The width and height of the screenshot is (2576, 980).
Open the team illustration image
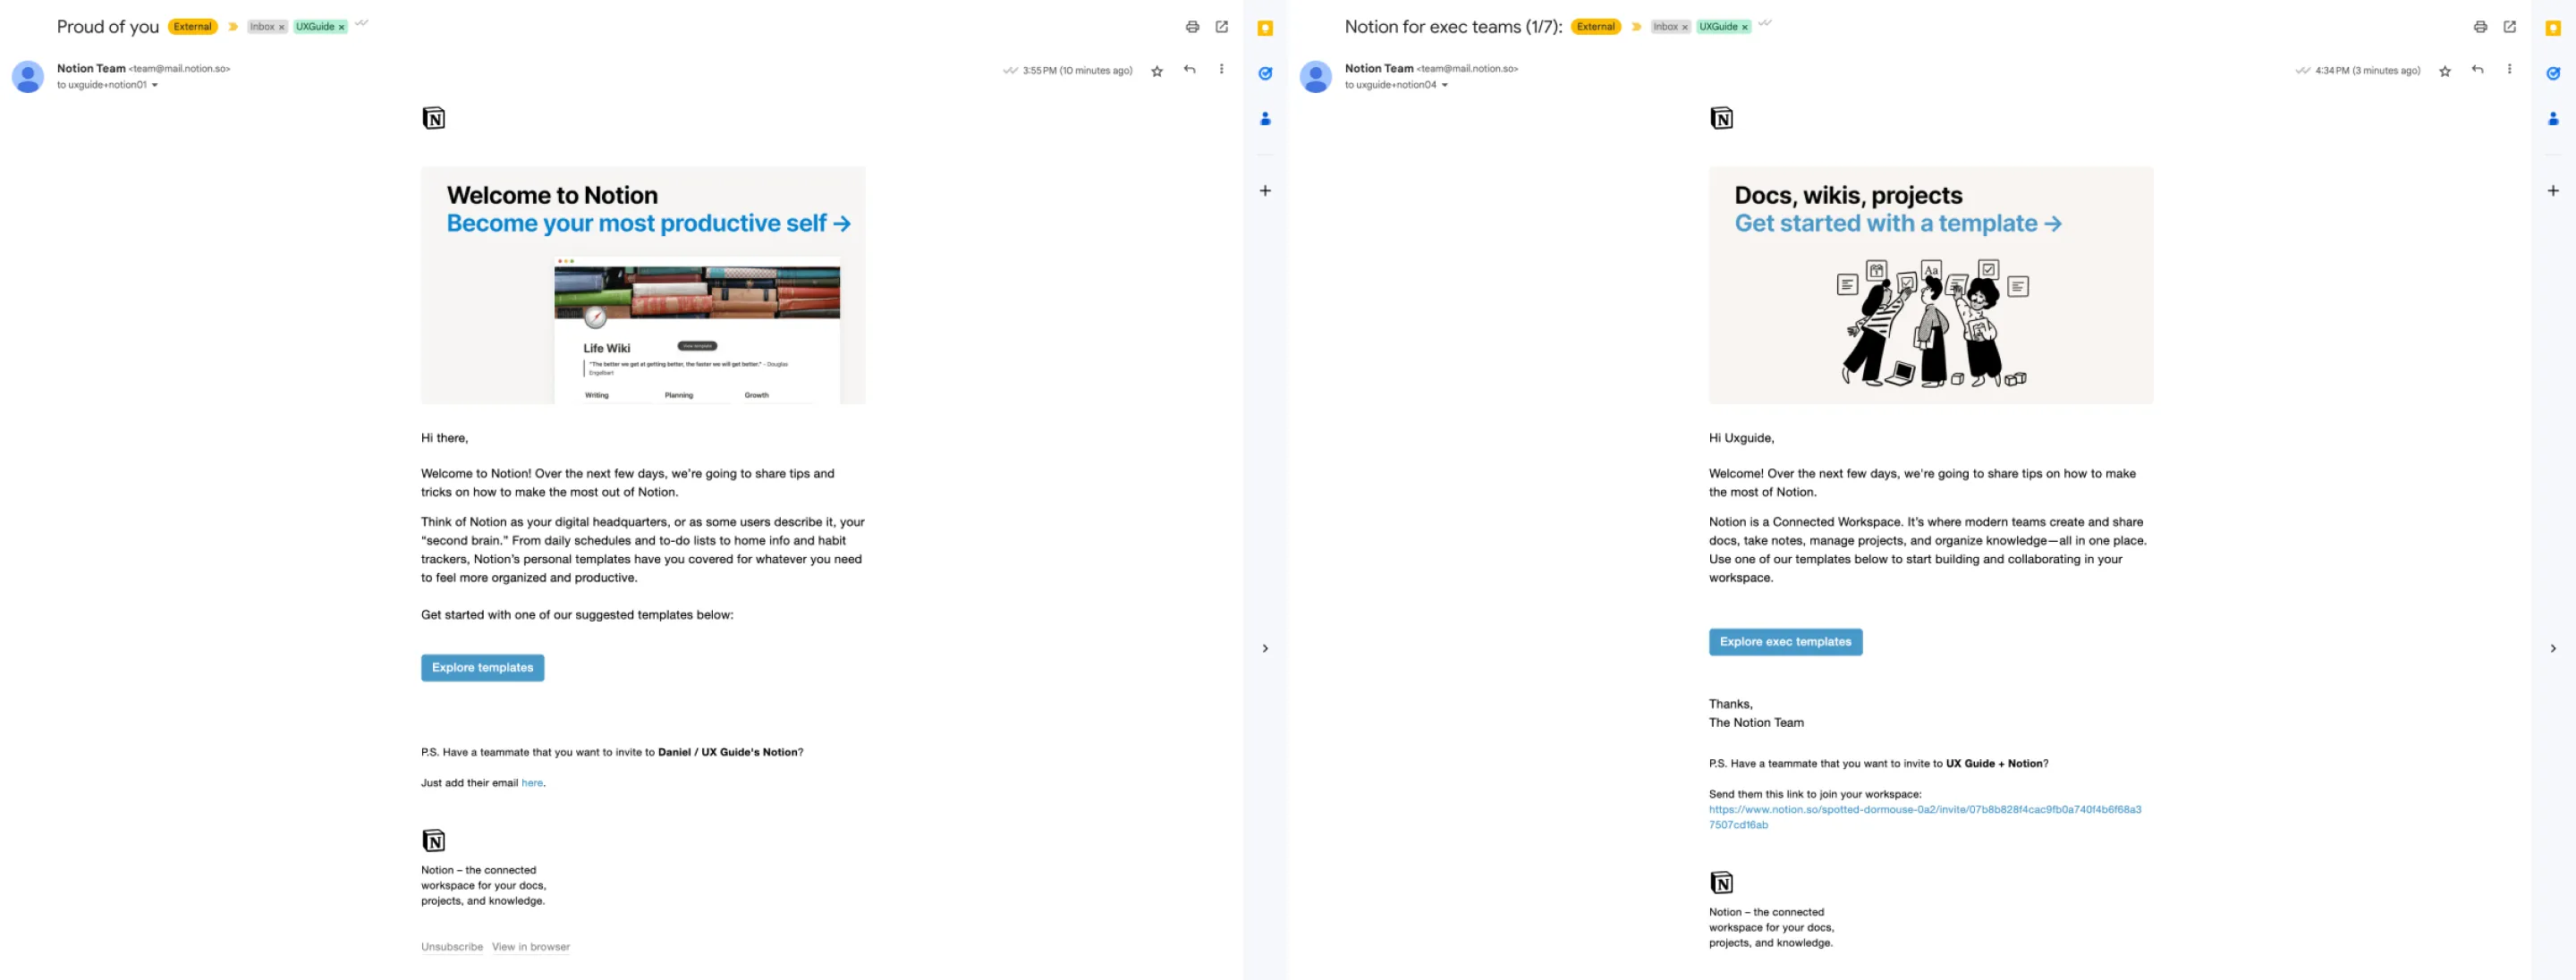pyautogui.click(x=1931, y=324)
